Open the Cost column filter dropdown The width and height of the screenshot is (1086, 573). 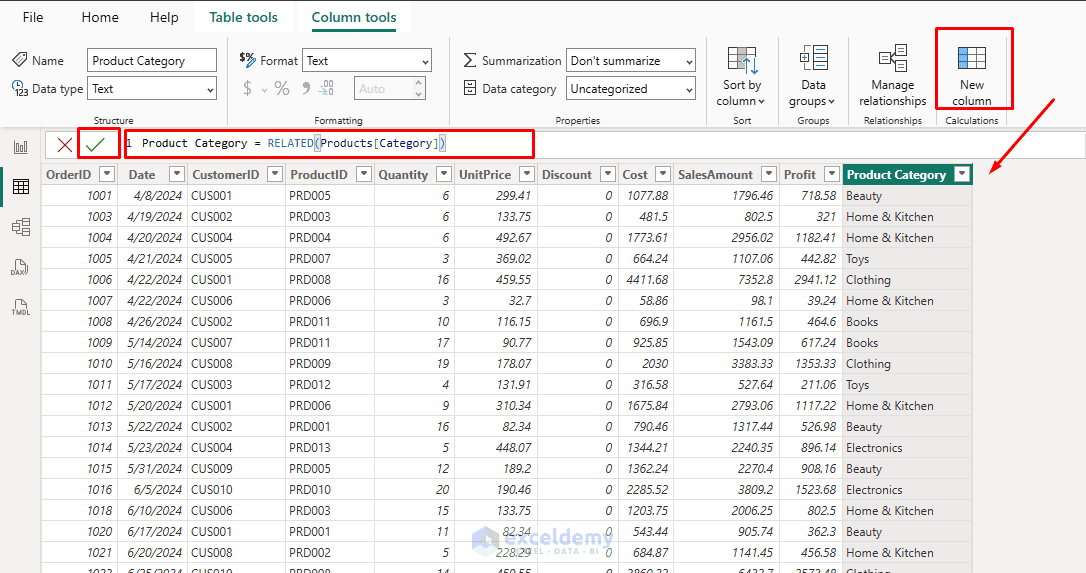[663, 174]
